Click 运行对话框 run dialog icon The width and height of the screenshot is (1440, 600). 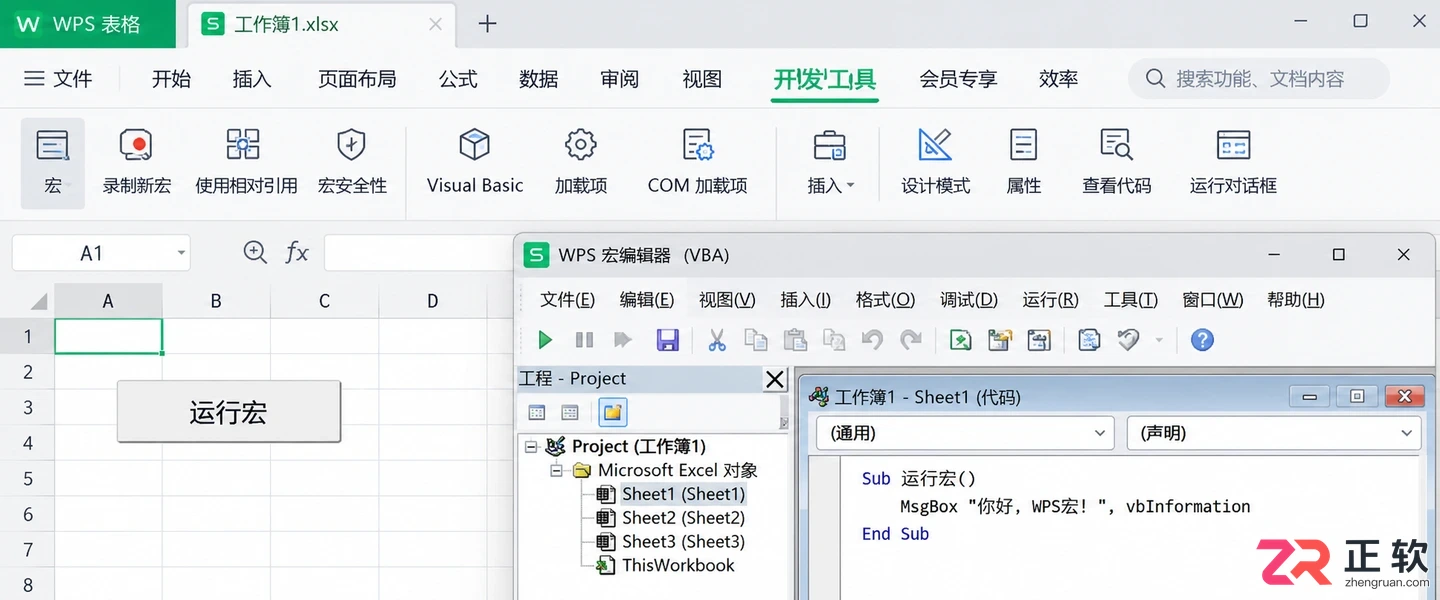1233,146
